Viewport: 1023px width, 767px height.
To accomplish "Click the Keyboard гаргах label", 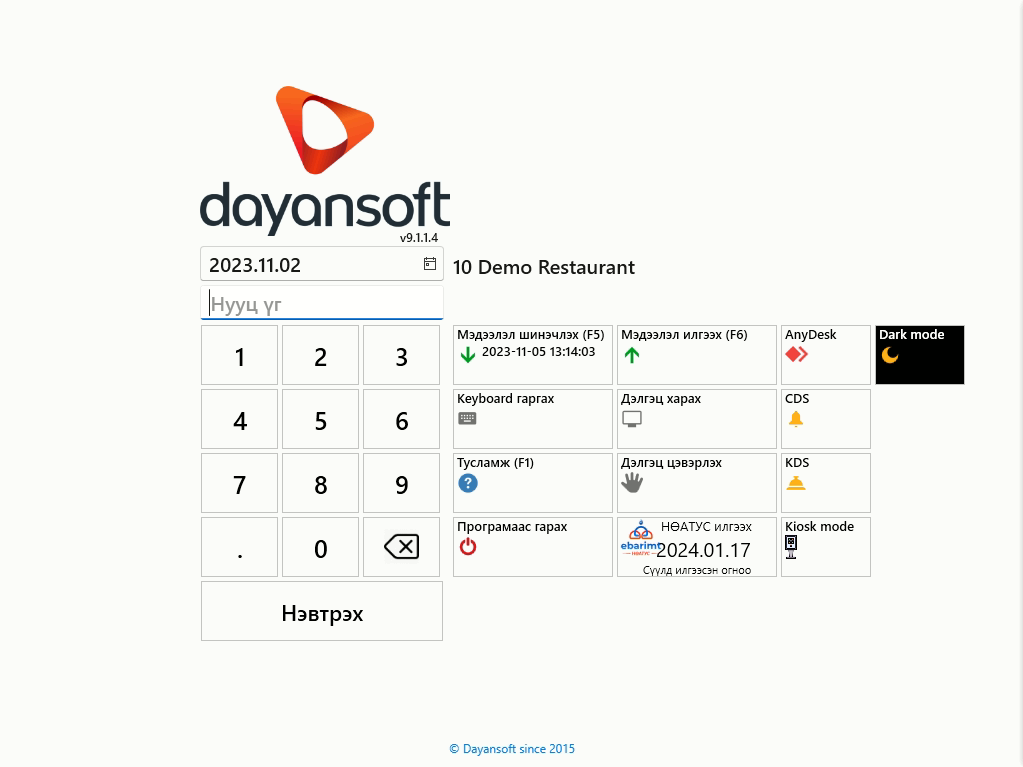I will click(506, 399).
